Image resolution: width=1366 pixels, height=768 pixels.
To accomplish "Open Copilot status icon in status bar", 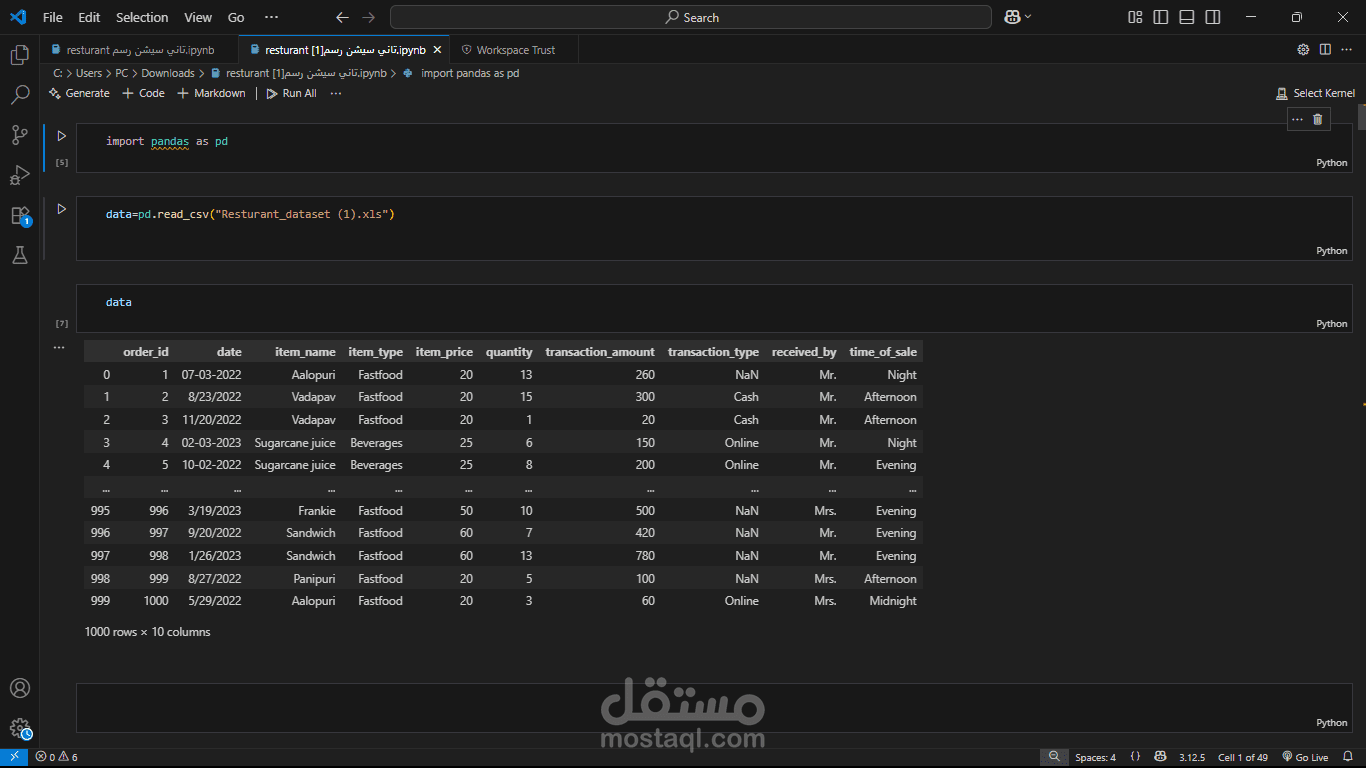I will coord(1160,757).
